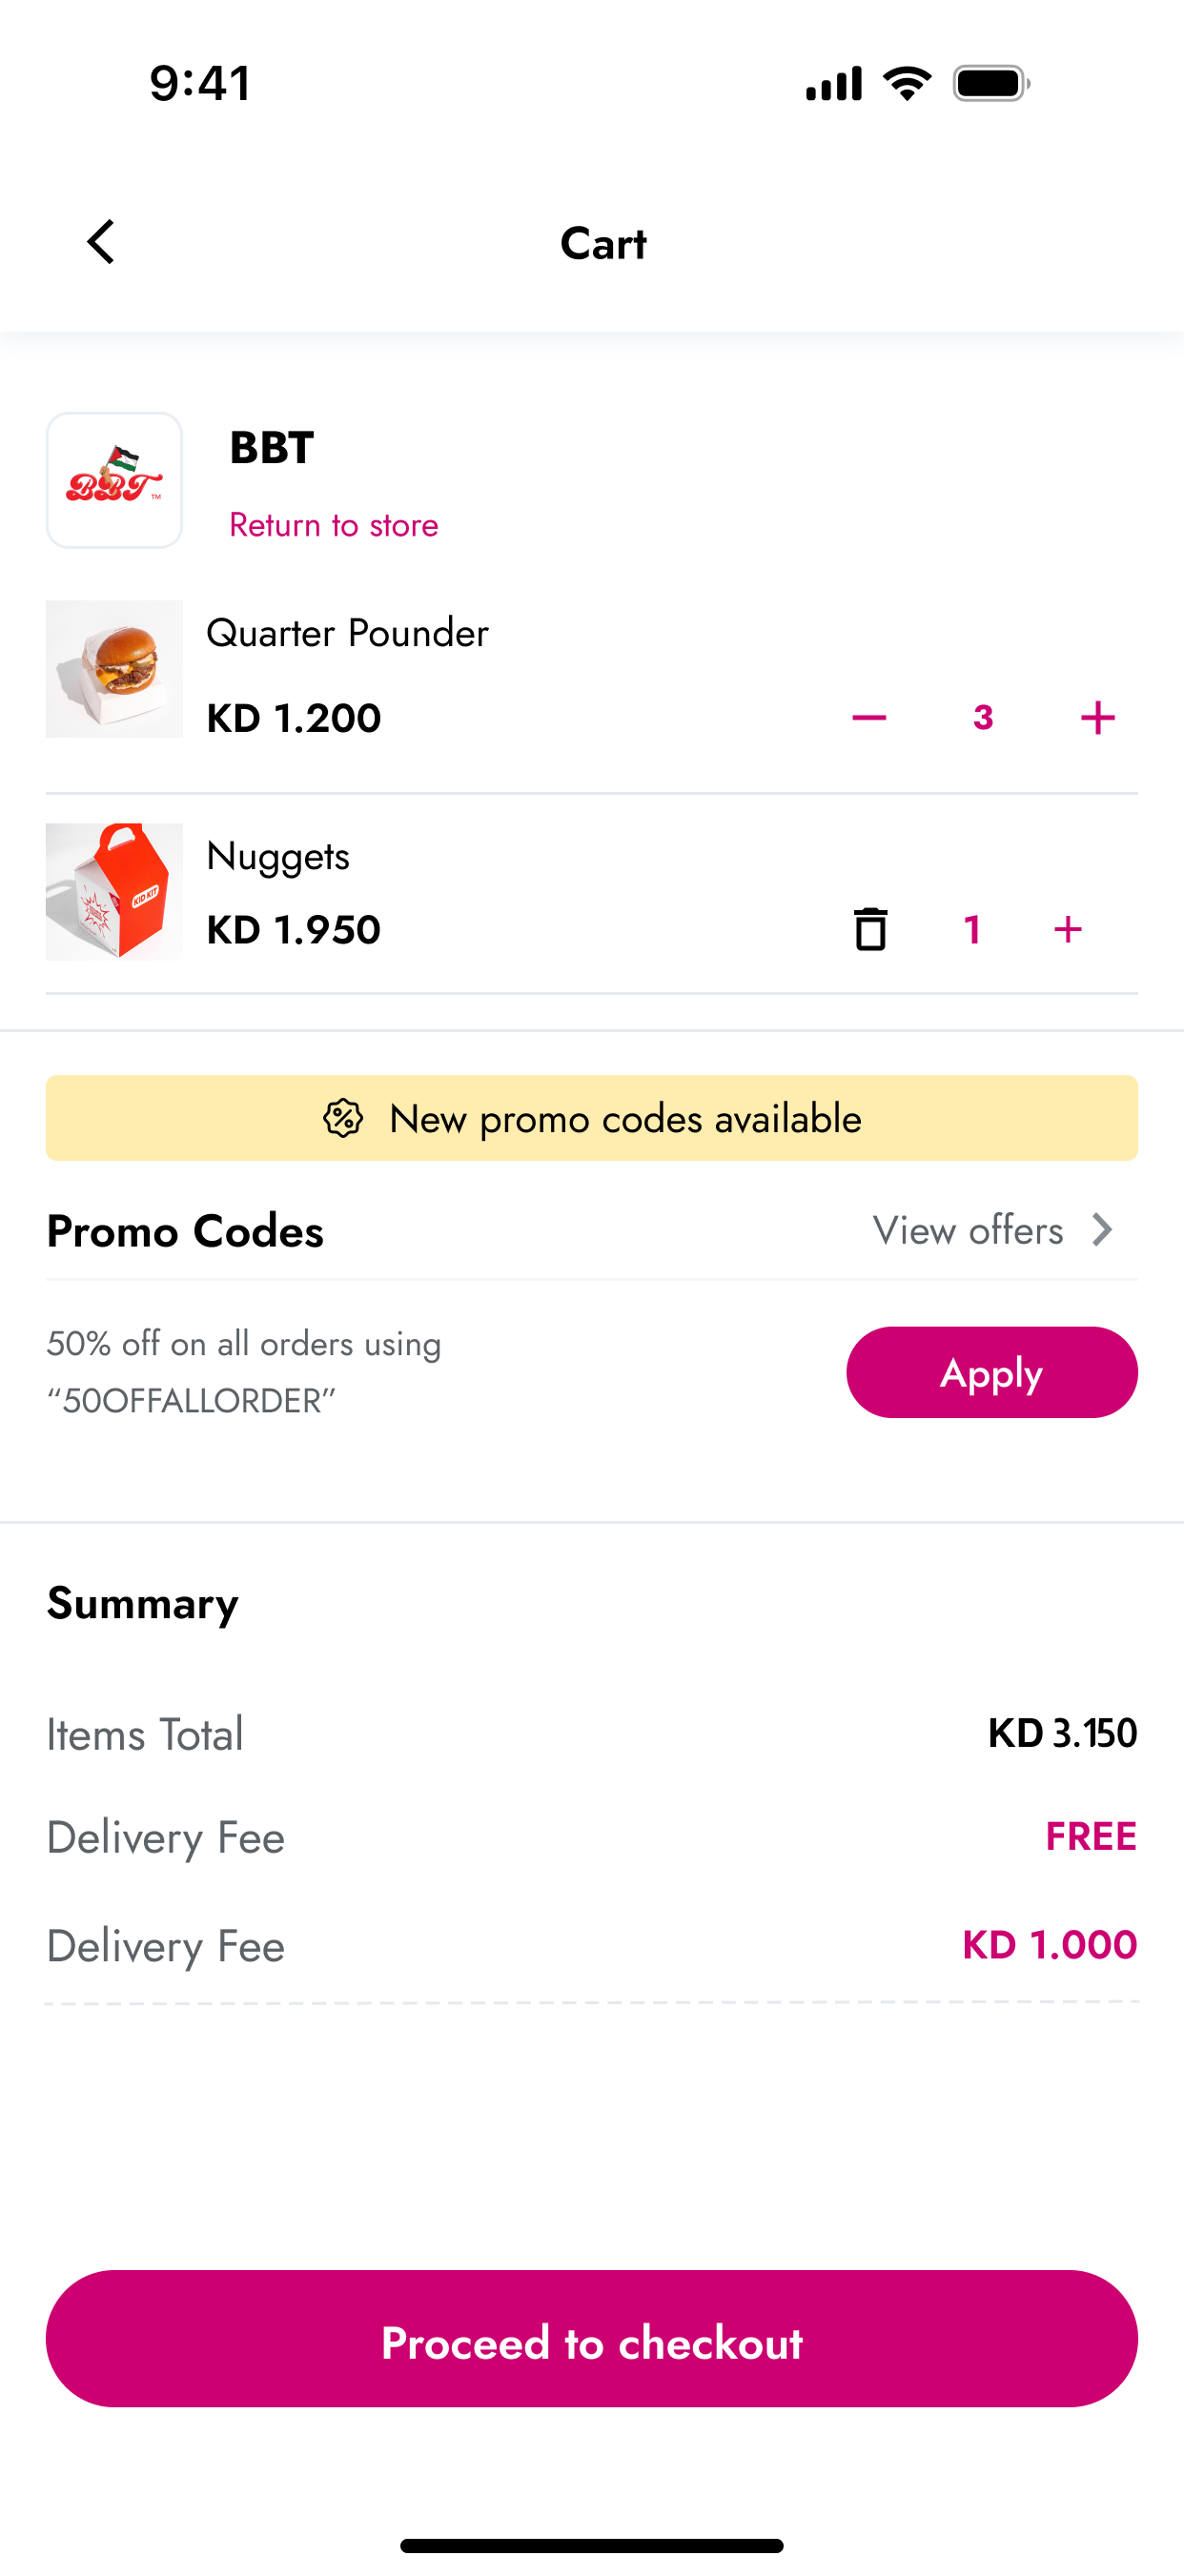The height and width of the screenshot is (2576, 1184).
Task: Expand View offers chevron
Action: (x=1102, y=1230)
